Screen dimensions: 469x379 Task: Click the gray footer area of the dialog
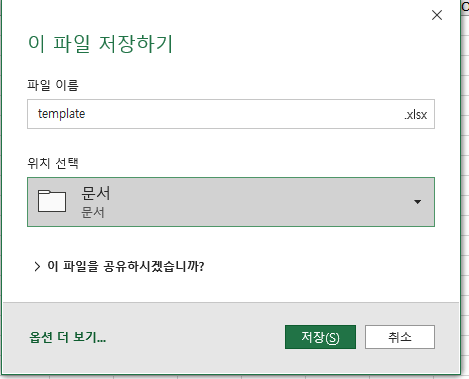pos(231,337)
